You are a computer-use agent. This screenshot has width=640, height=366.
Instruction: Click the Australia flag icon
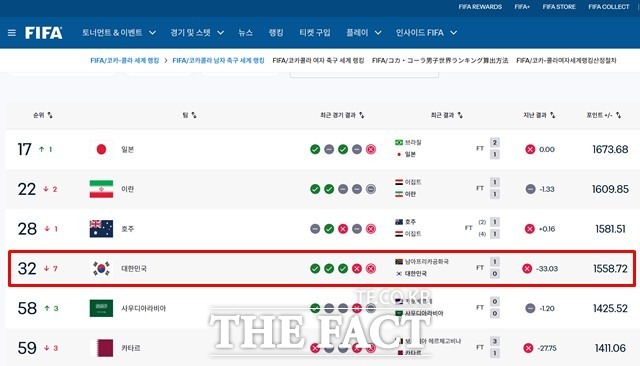point(101,228)
